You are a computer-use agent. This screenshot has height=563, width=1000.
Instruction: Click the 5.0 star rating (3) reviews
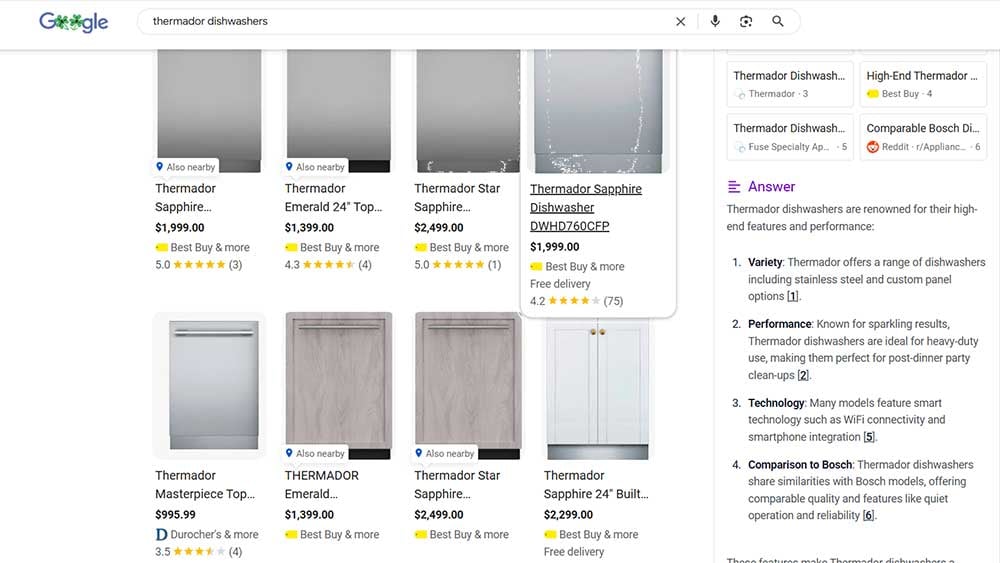(x=198, y=265)
